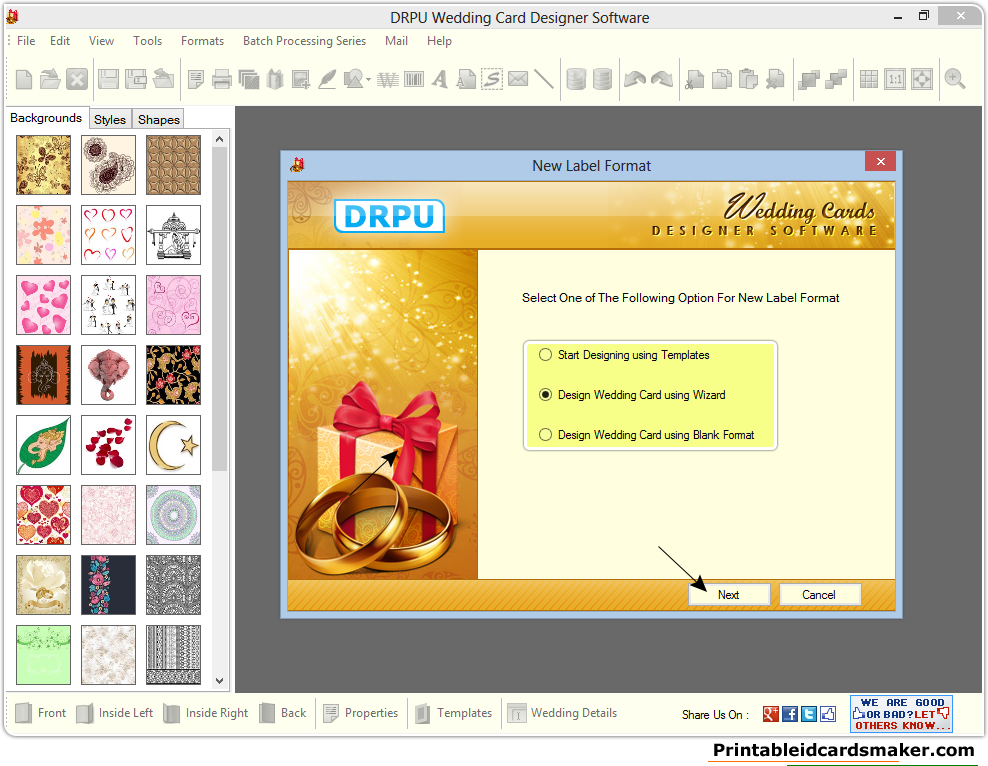Open the shapes tool dropdown arrow

pos(368,80)
